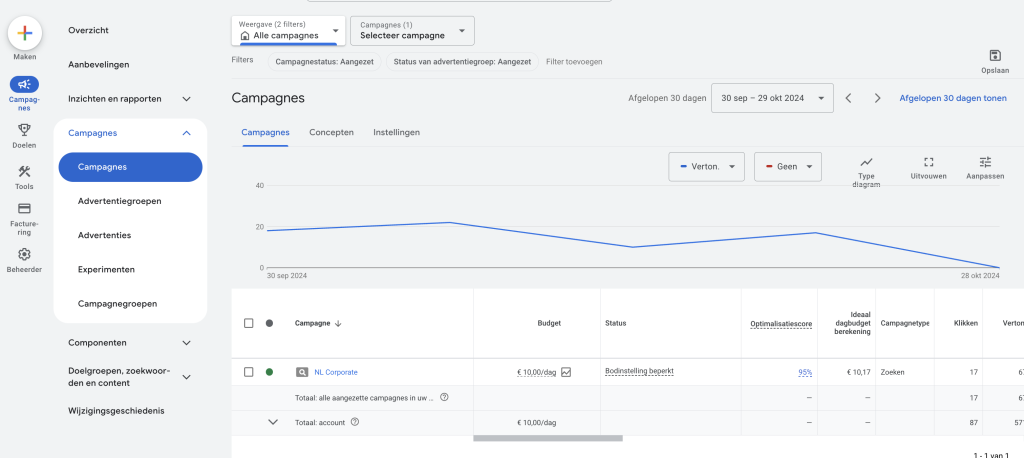Open date range dropdown 30 sep – 29 okt 2024
This screenshot has width=1024, height=458.
(772, 98)
